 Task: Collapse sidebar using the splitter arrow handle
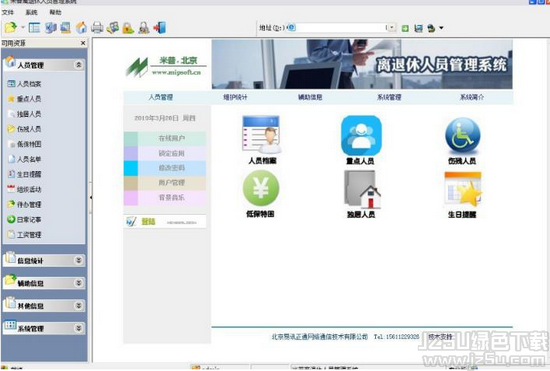pos(90,198)
